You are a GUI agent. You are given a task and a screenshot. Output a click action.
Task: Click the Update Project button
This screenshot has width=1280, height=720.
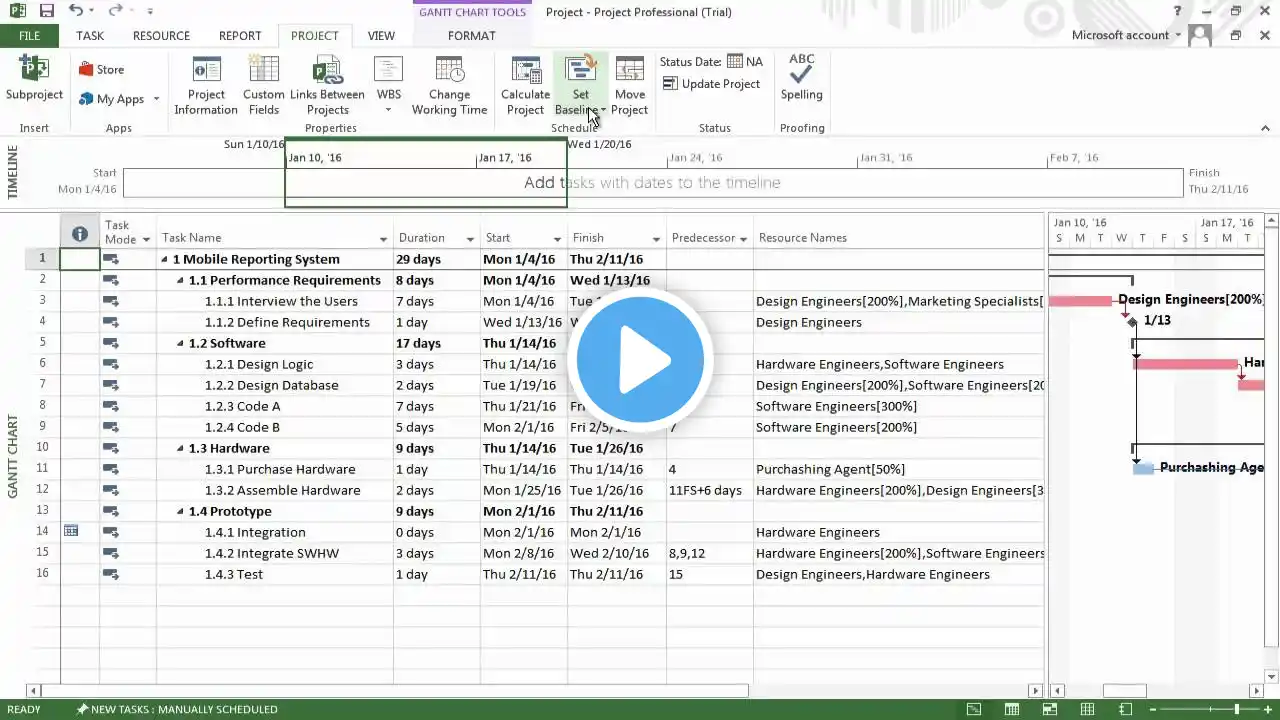point(711,84)
